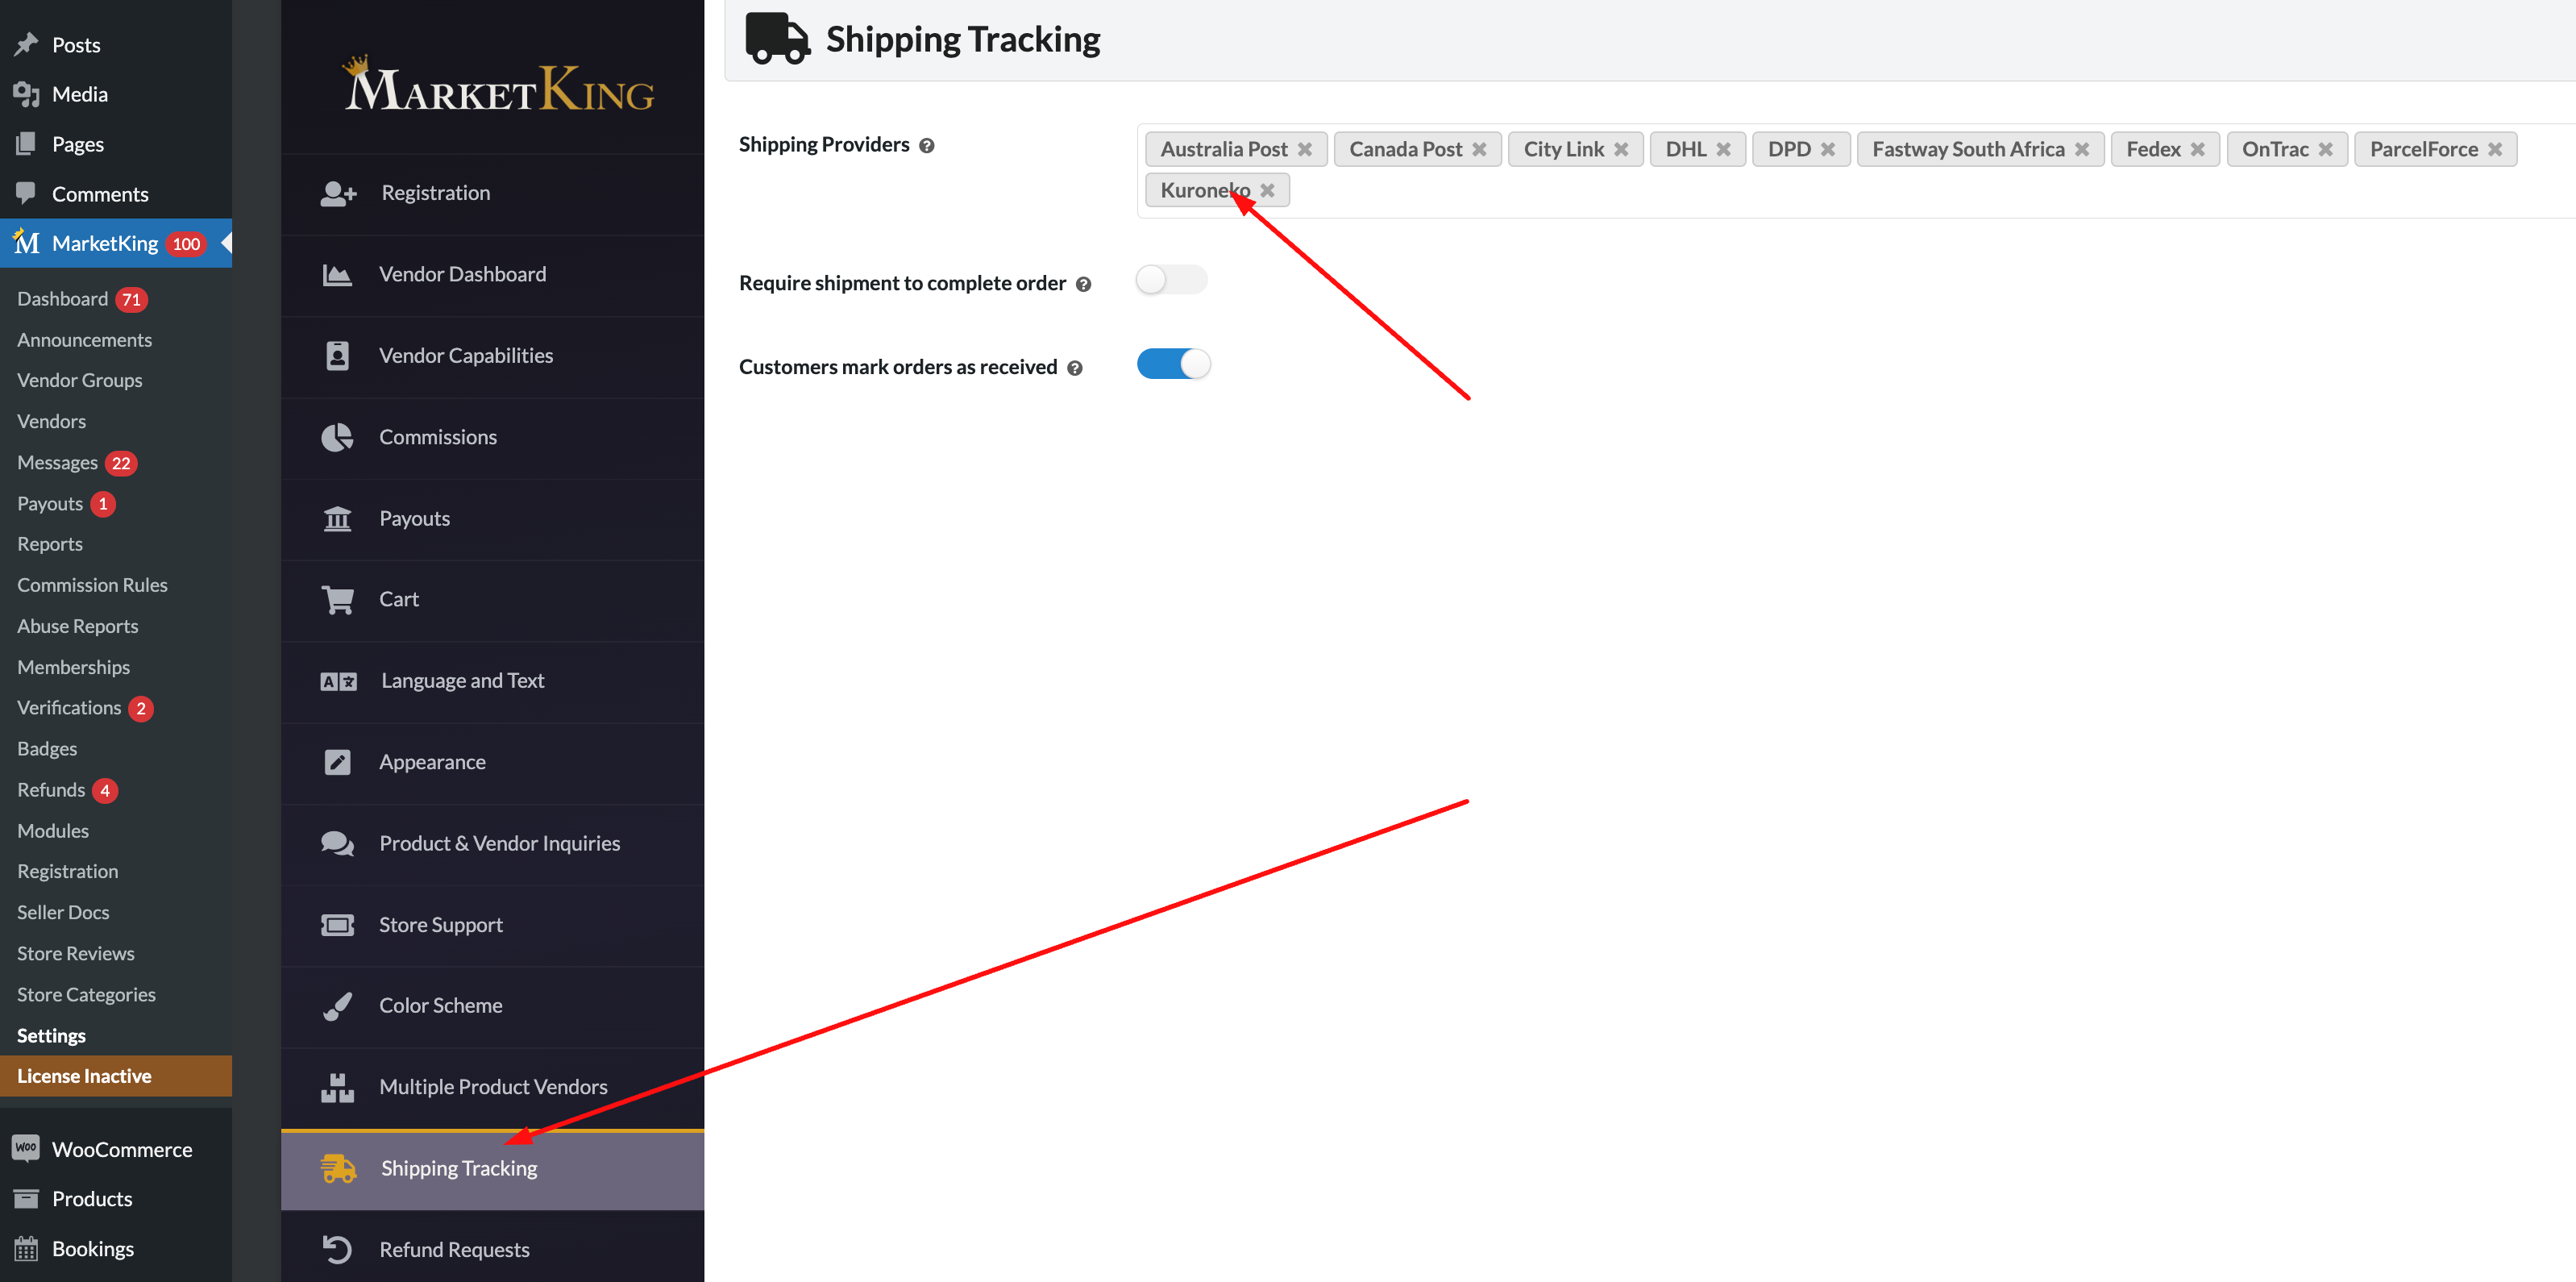This screenshot has width=2576, height=1282.
Task: Click the Refund Requests undo icon
Action: [338, 1250]
